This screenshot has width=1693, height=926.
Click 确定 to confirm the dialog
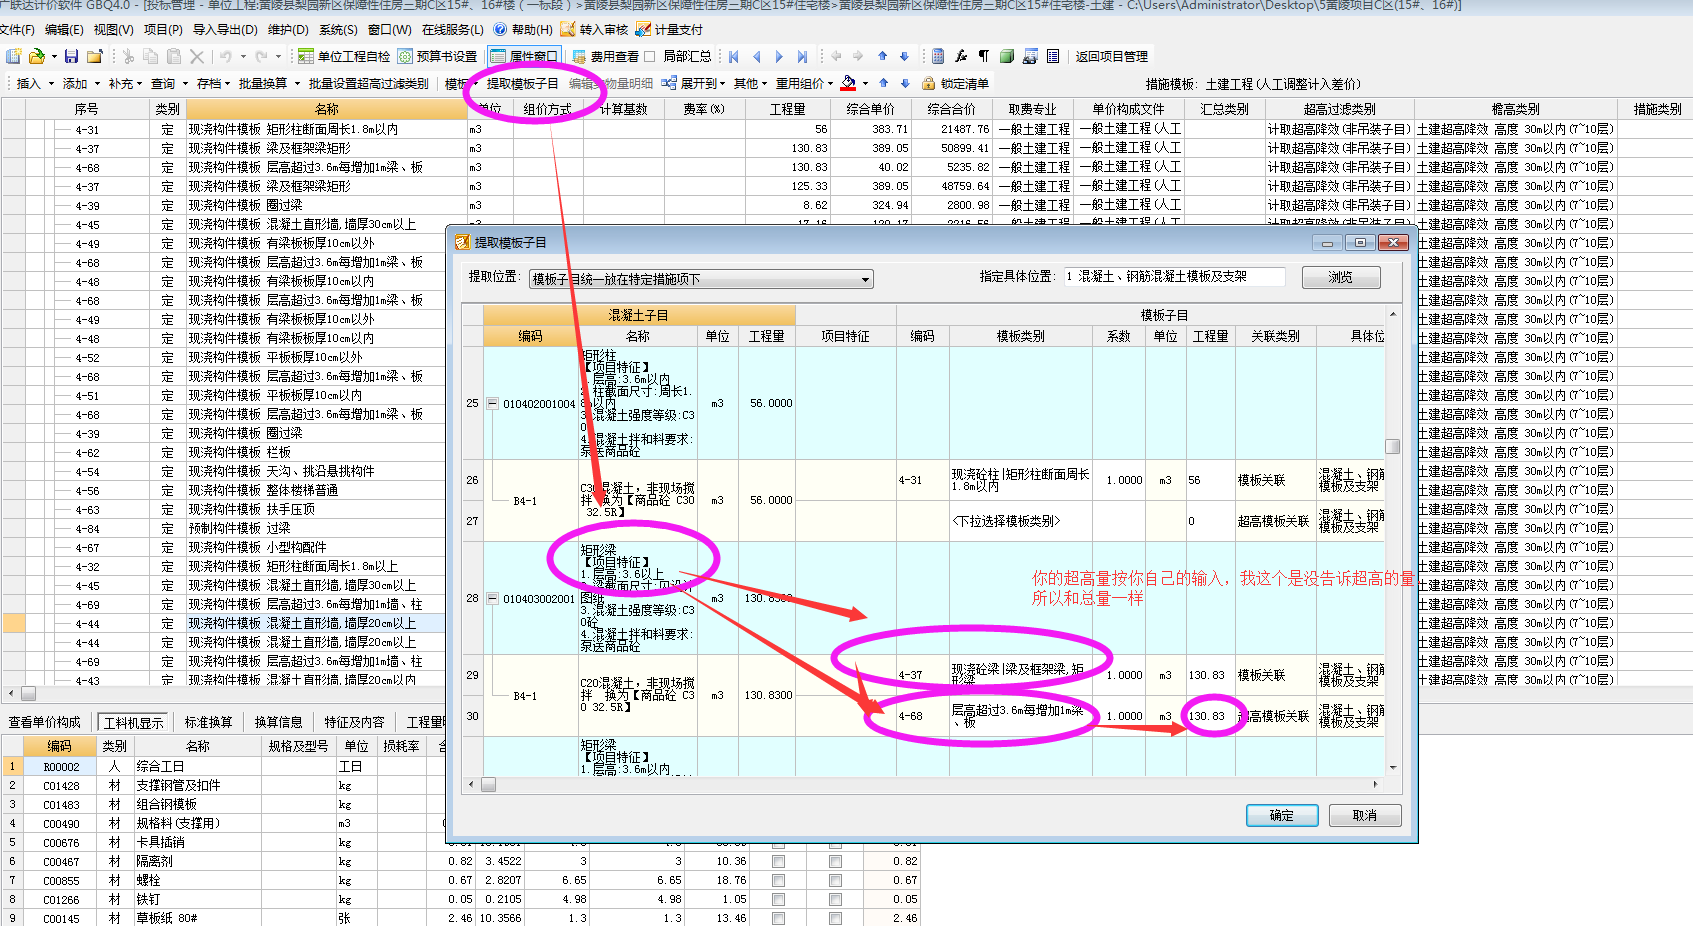tap(1282, 815)
